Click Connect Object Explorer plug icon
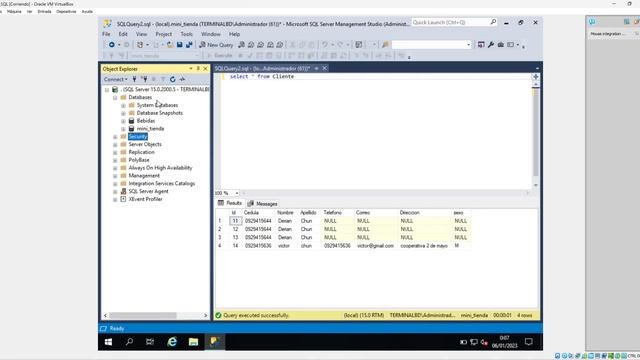Viewport: 640px width, 360px height. [x=134, y=79]
